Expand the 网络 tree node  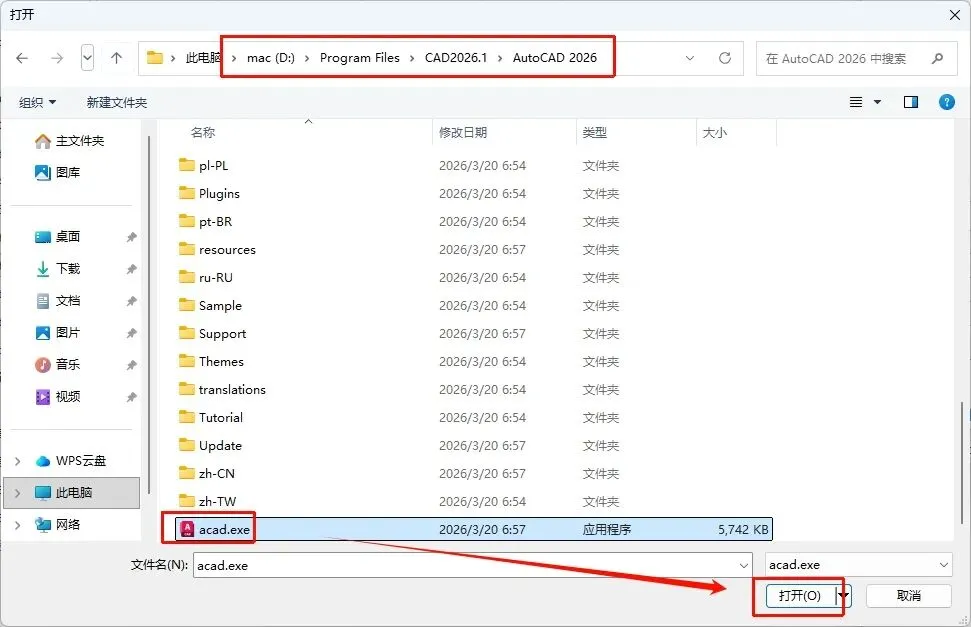click(x=17, y=525)
